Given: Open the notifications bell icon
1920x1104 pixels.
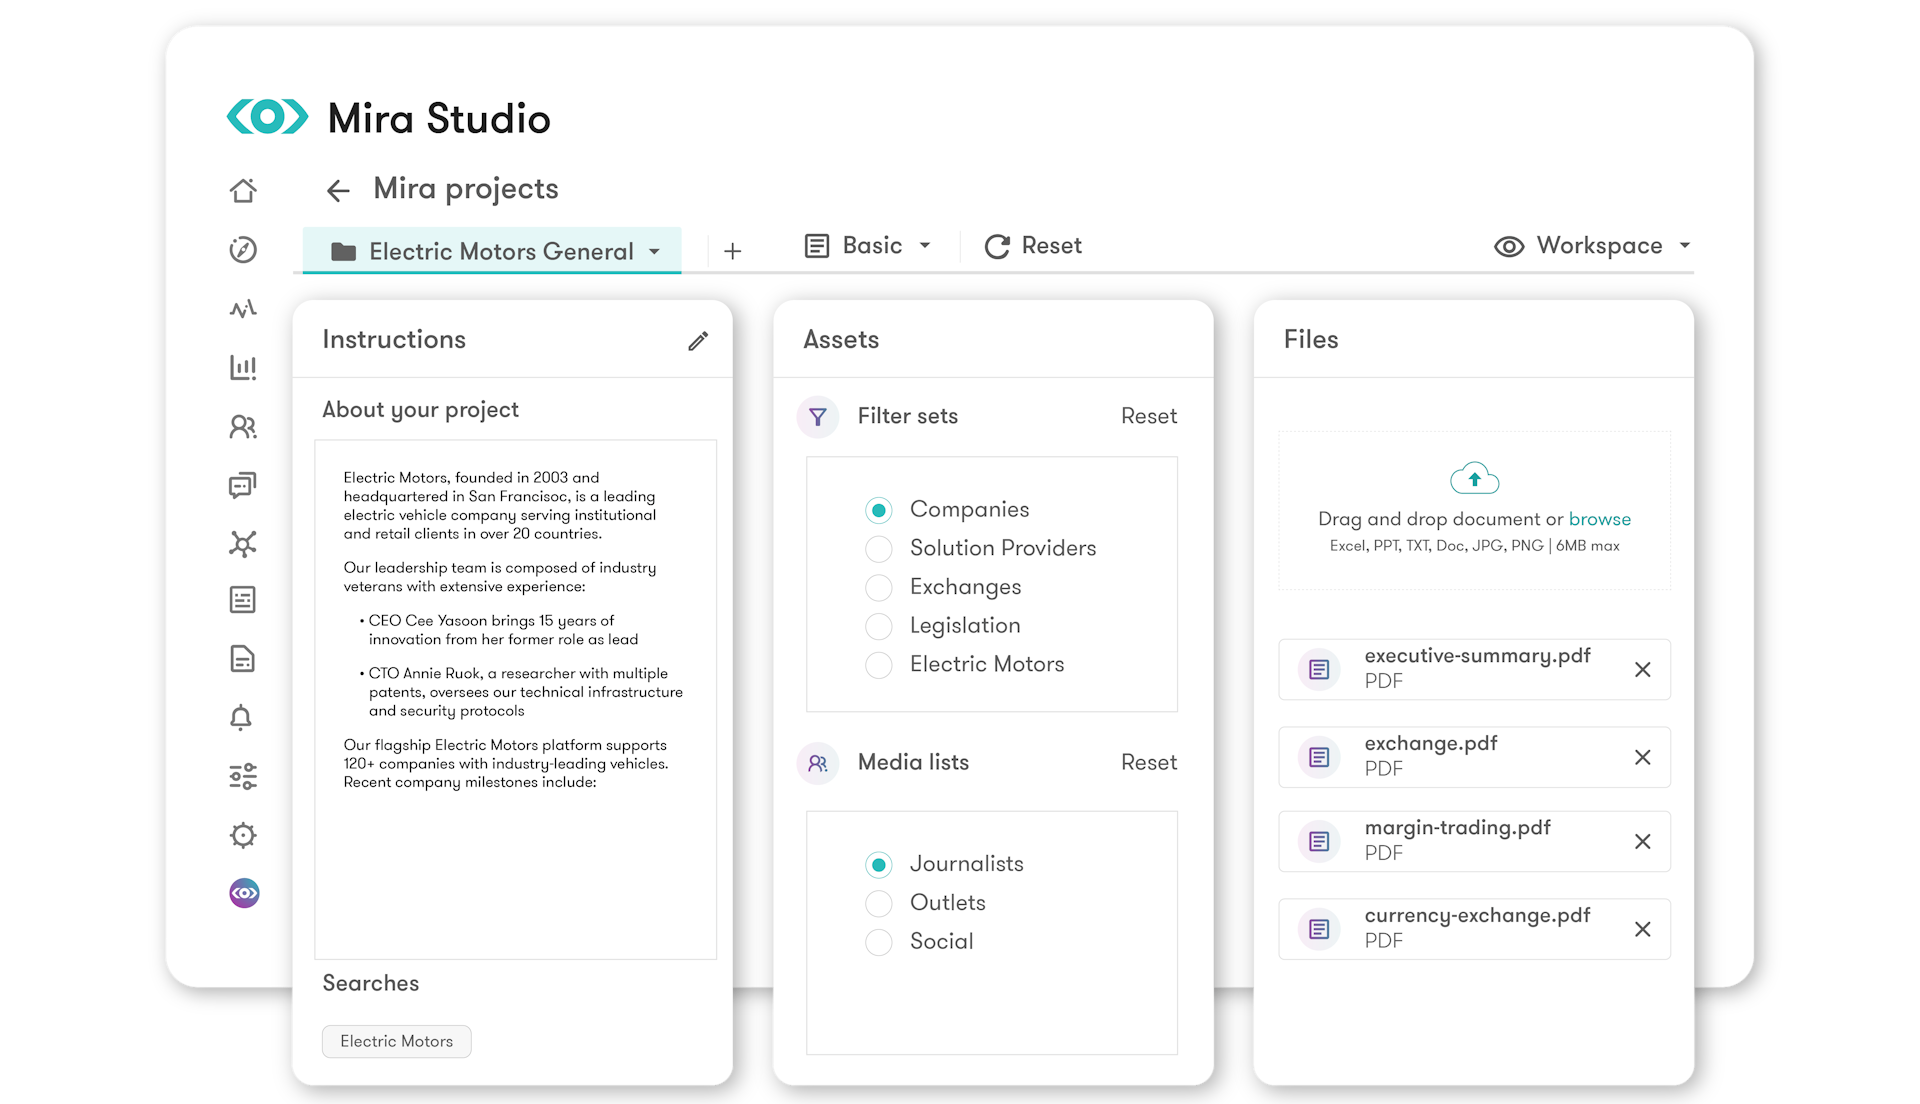Looking at the screenshot, I should pyautogui.click(x=241, y=718).
